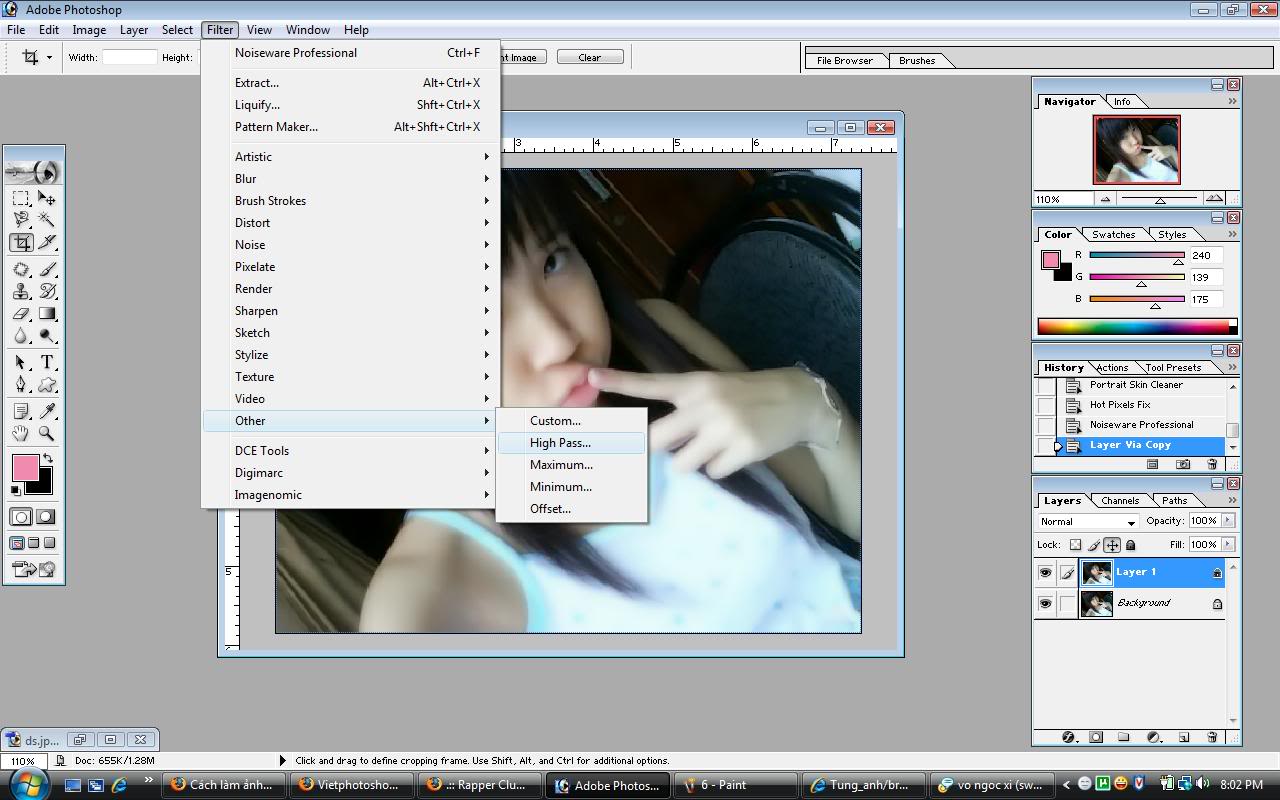Screen dimensions: 1280x800
Task: Select the Pen tool
Action: coord(21,384)
